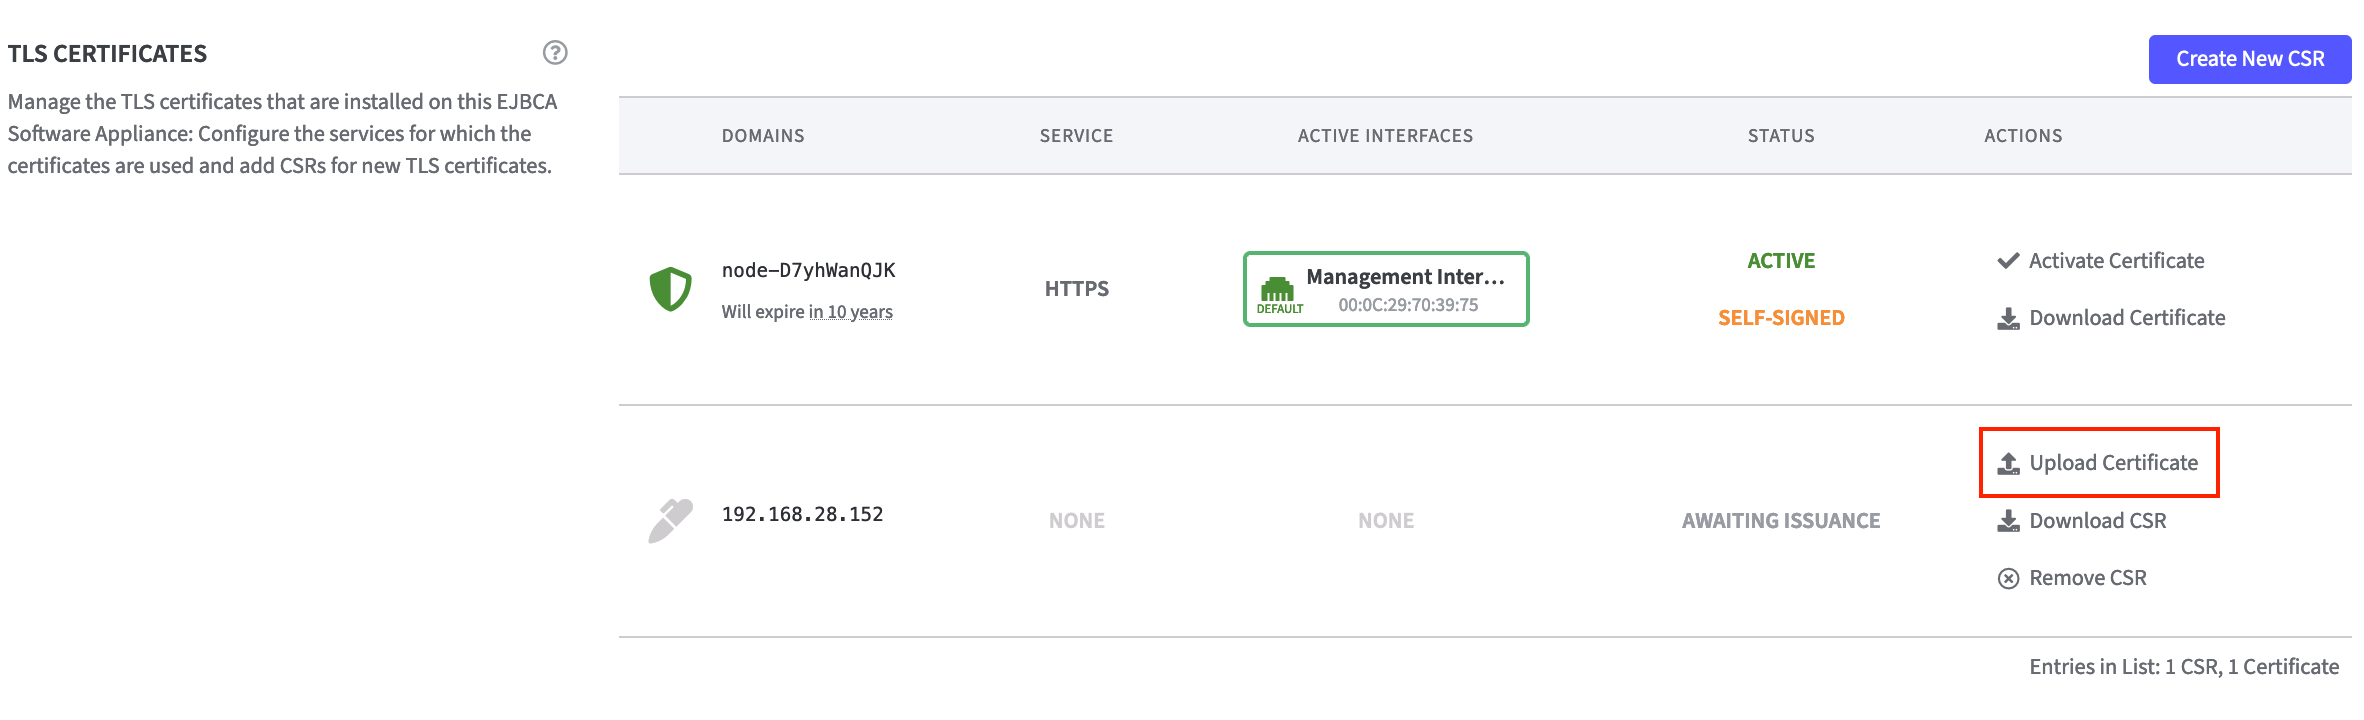Screen dimensions: 2364x720
Task: Click the node-D7yhWanQJK domain name
Action: point(808,271)
